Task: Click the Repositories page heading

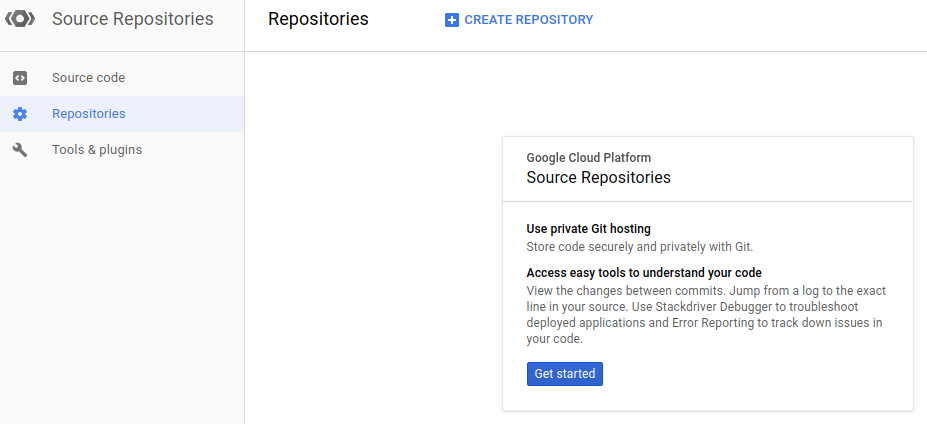Action: 318,19
